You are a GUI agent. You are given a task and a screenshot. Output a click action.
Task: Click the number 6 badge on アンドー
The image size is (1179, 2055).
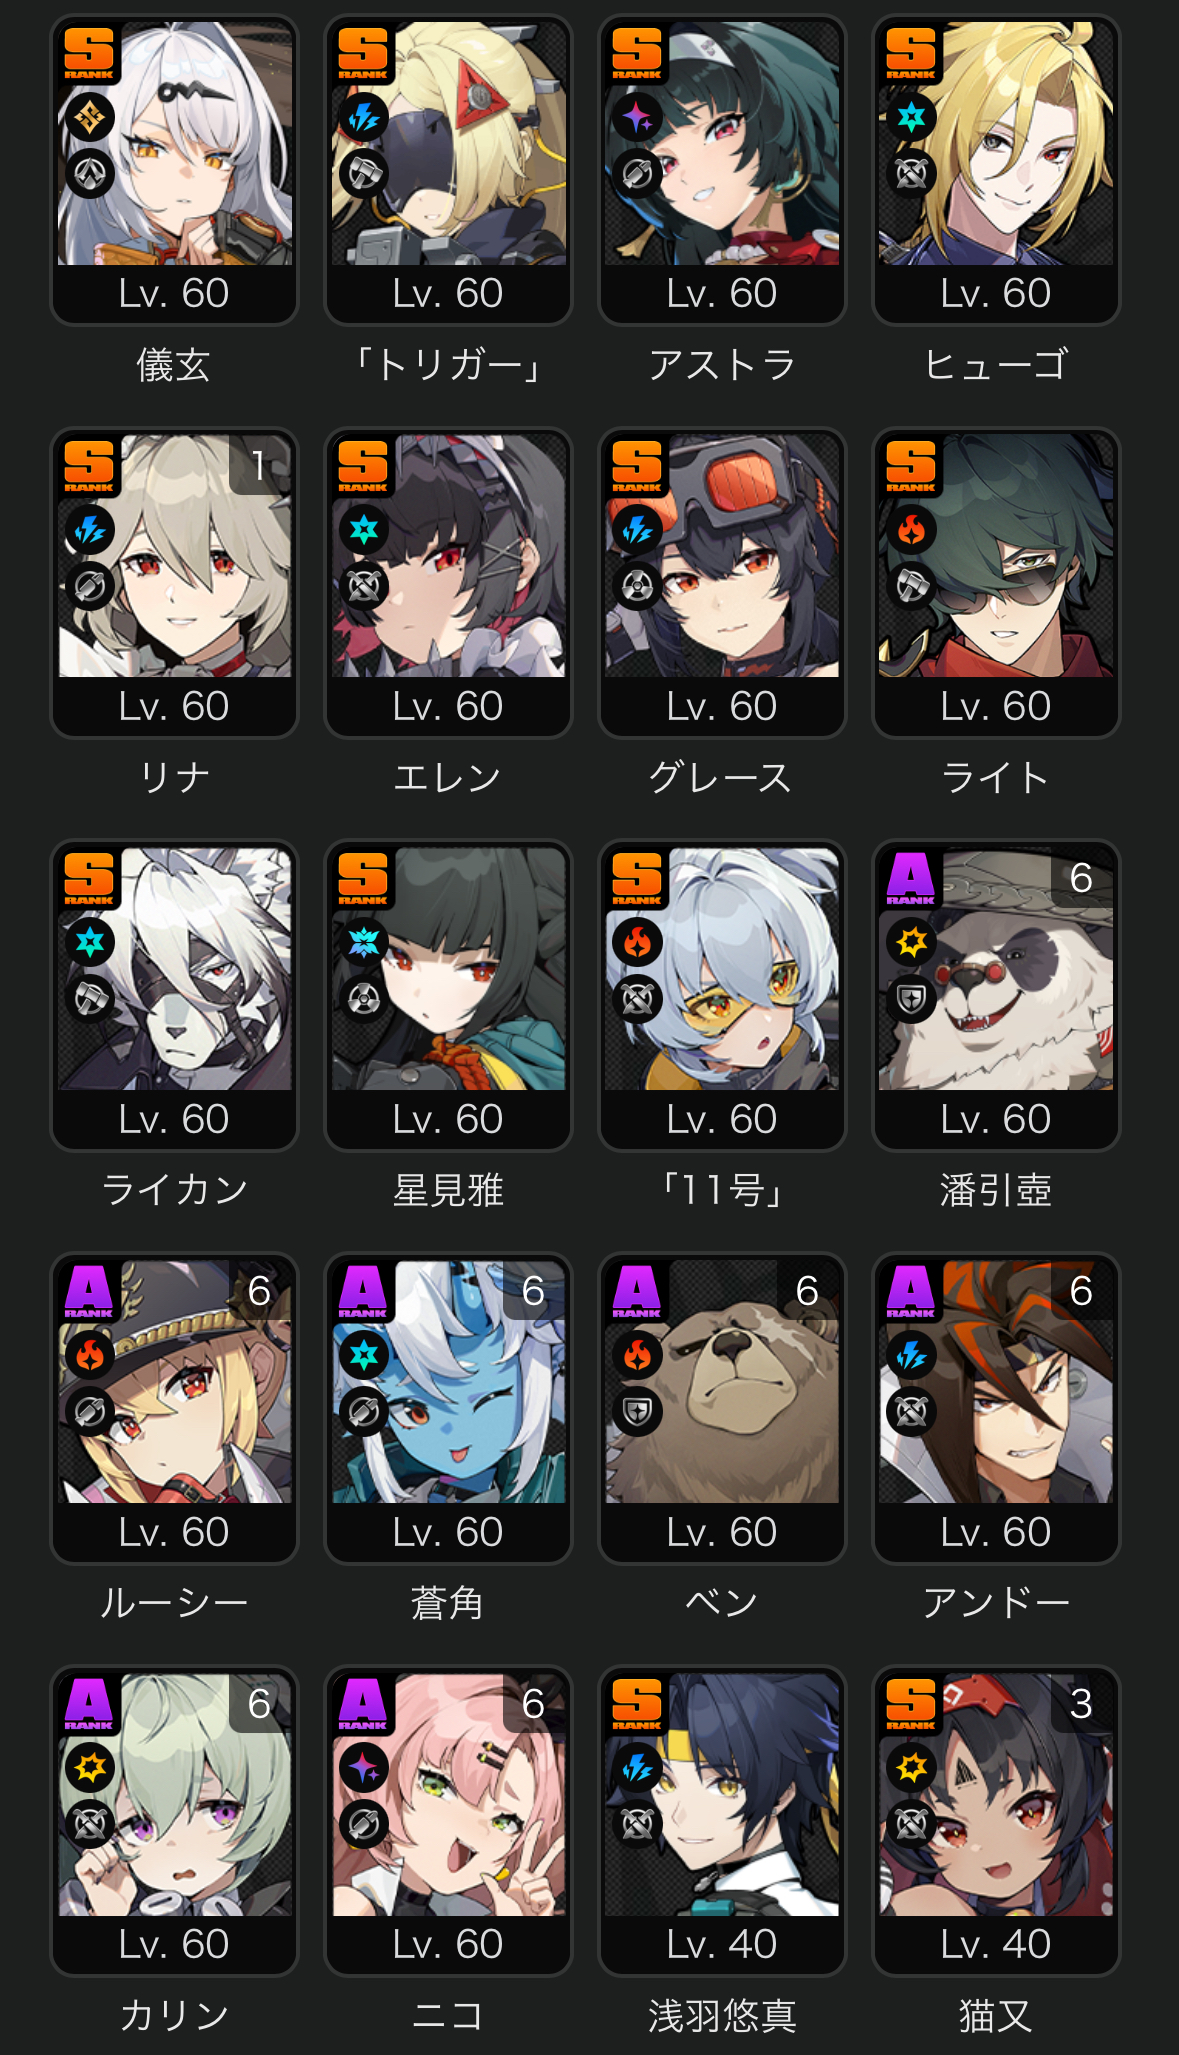coord(1081,1291)
